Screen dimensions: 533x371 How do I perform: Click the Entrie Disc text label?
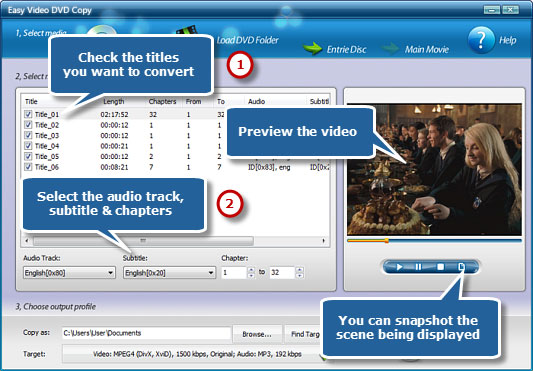pyautogui.click(x=346, y=50)
